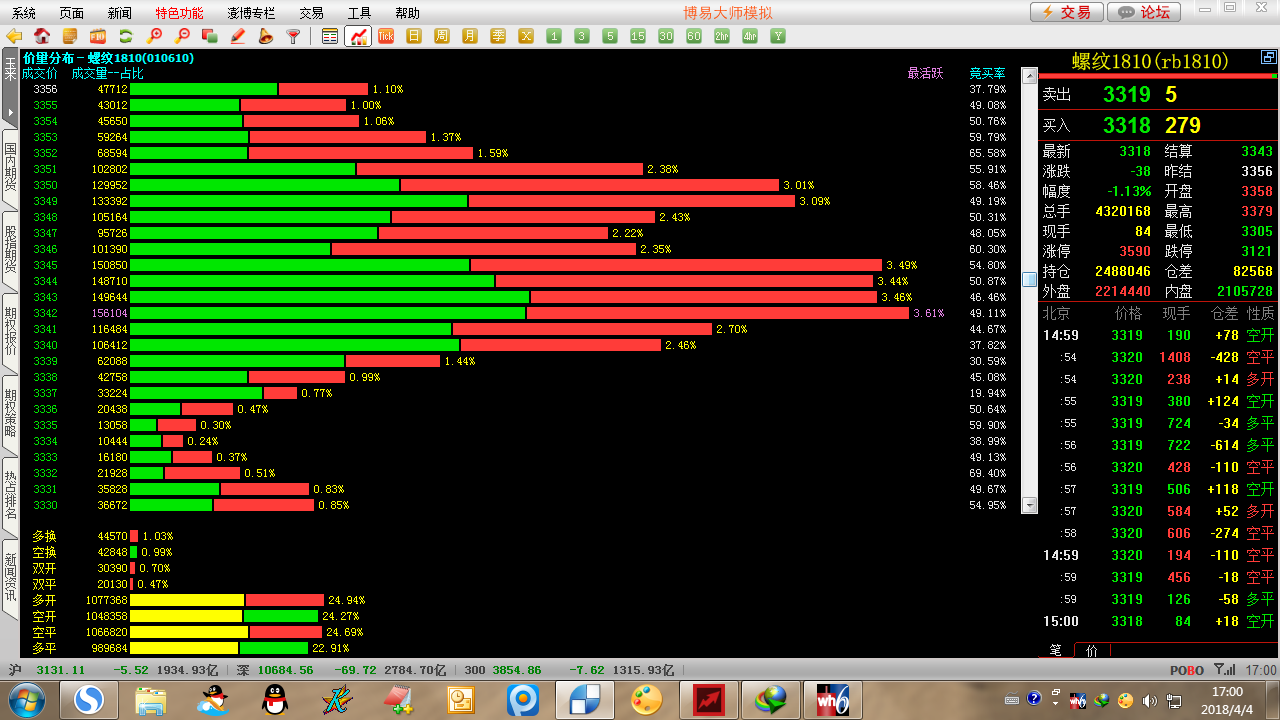The height and width of the screenshot is (720, 1280).
Task: Toggle the quote list table view icon
Action: click(330, 36)
